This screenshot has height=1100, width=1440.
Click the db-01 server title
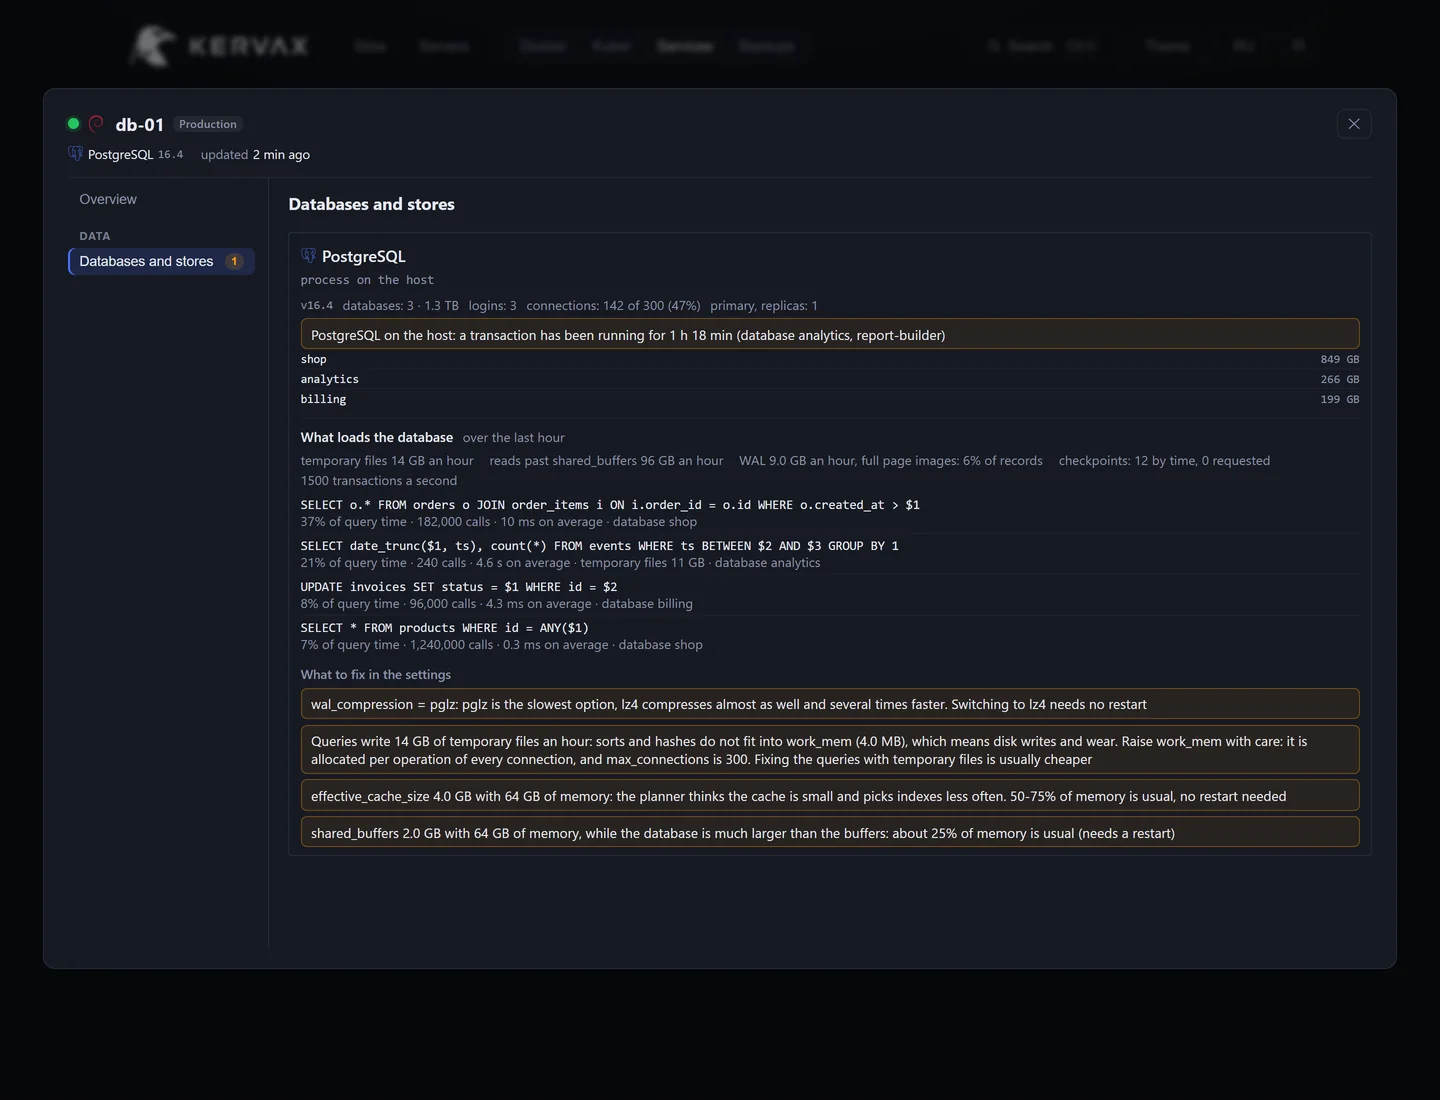tap(140, 124)
